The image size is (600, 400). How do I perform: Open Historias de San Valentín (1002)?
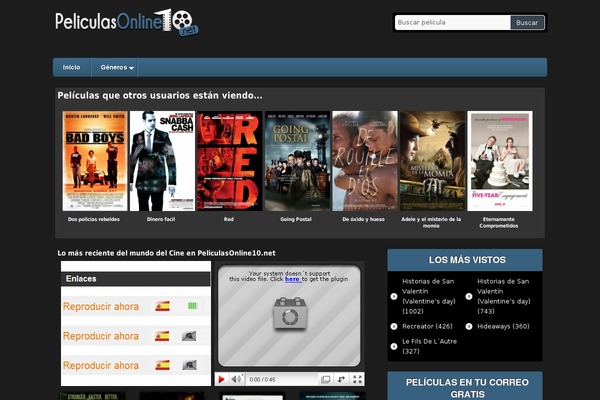pos(429,296)
